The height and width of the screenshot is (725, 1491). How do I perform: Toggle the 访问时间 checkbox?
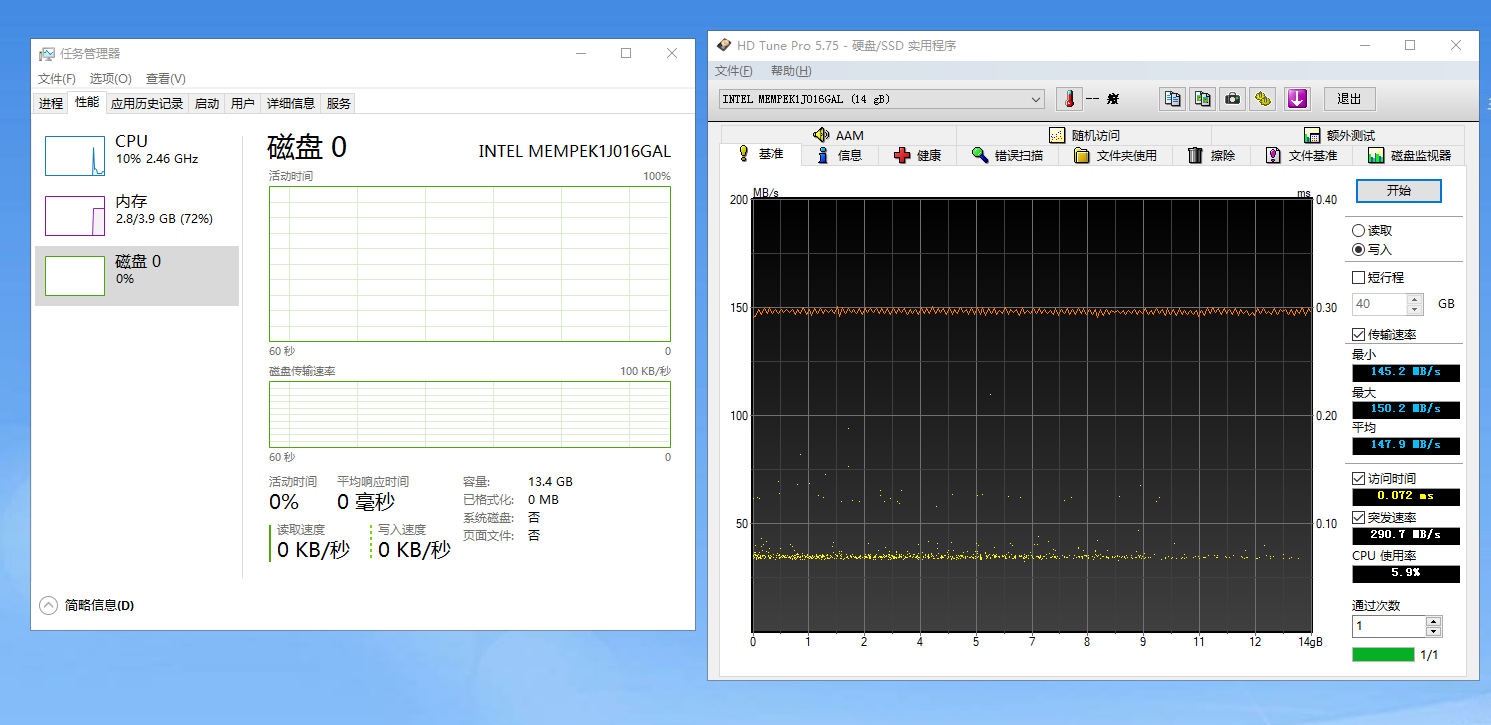point(1358,479)
